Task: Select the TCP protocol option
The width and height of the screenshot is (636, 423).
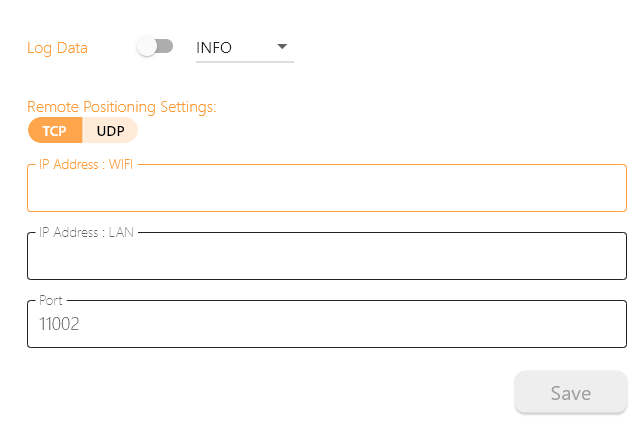Action: [x=54, y=131]
